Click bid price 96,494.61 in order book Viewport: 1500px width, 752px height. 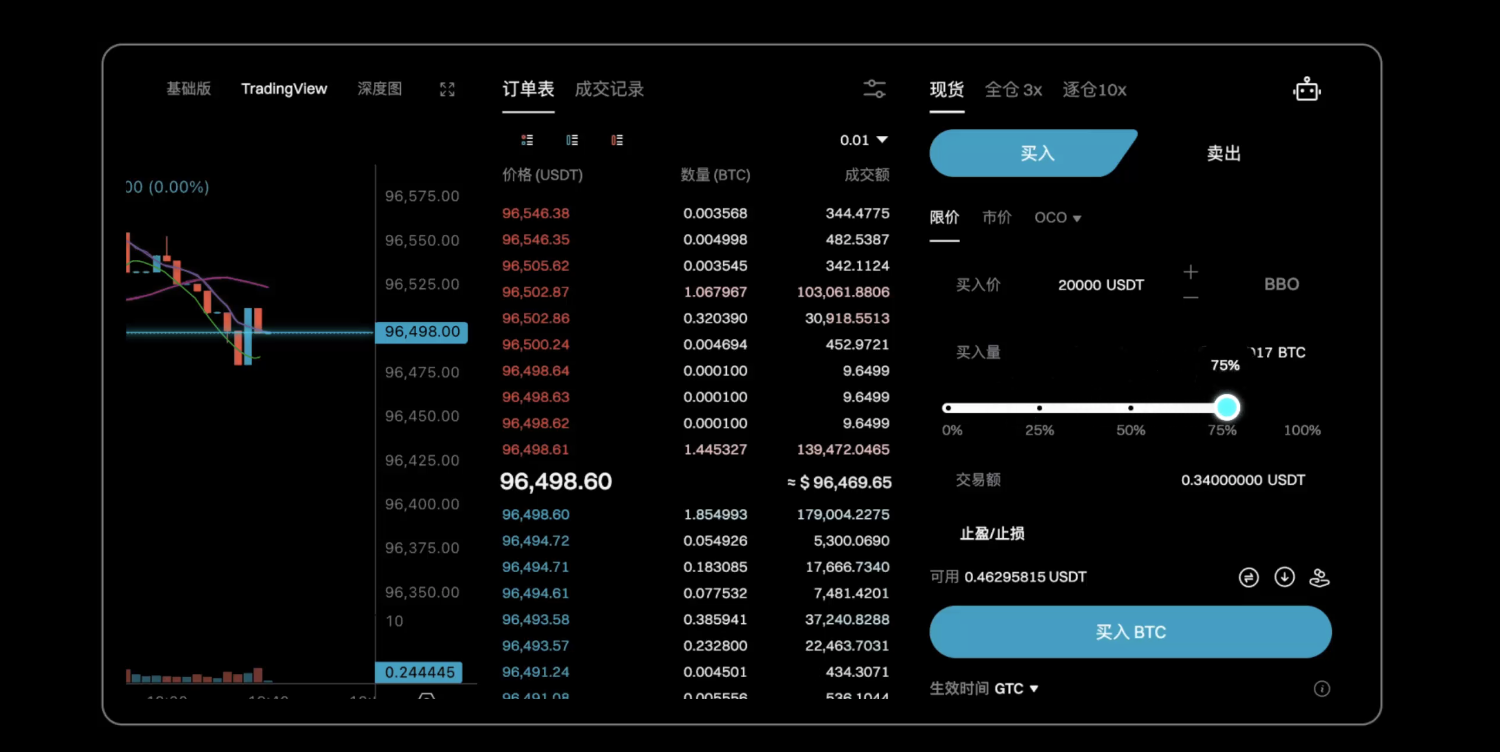[x=536, y=593]
